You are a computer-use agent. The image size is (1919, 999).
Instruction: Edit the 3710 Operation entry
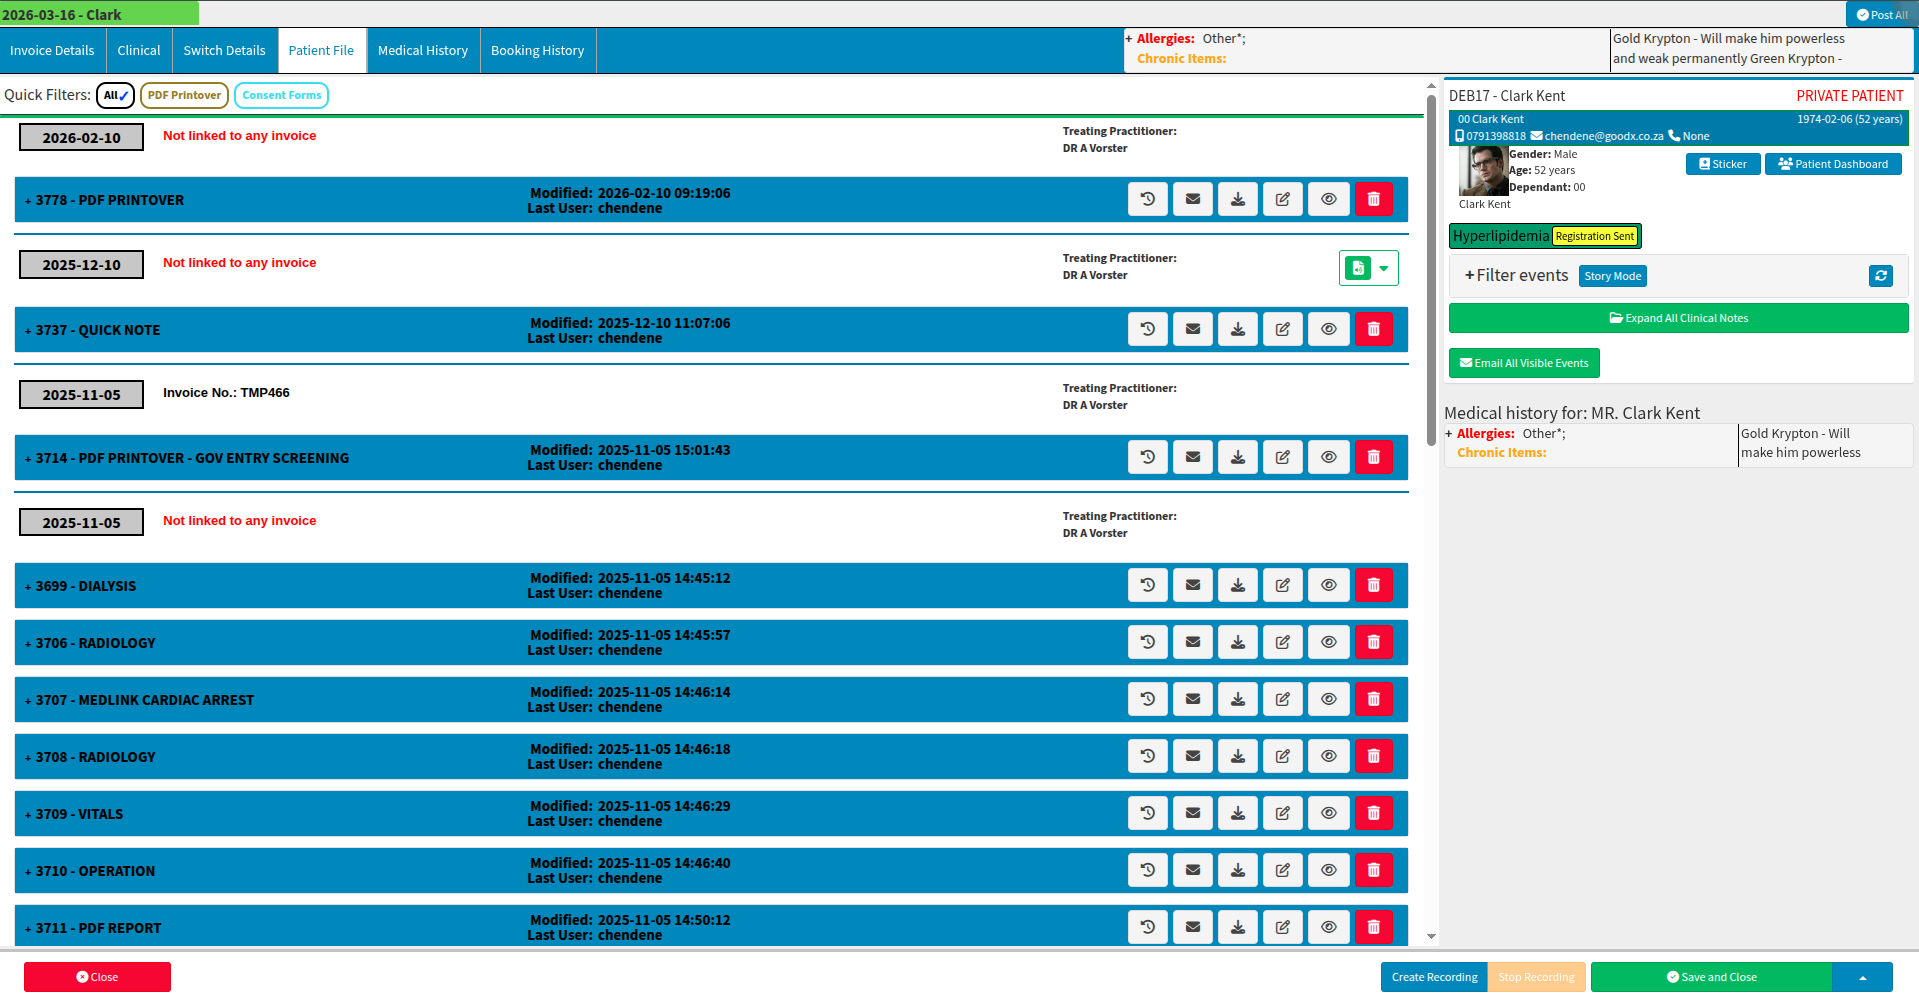tap(1283, 870)
